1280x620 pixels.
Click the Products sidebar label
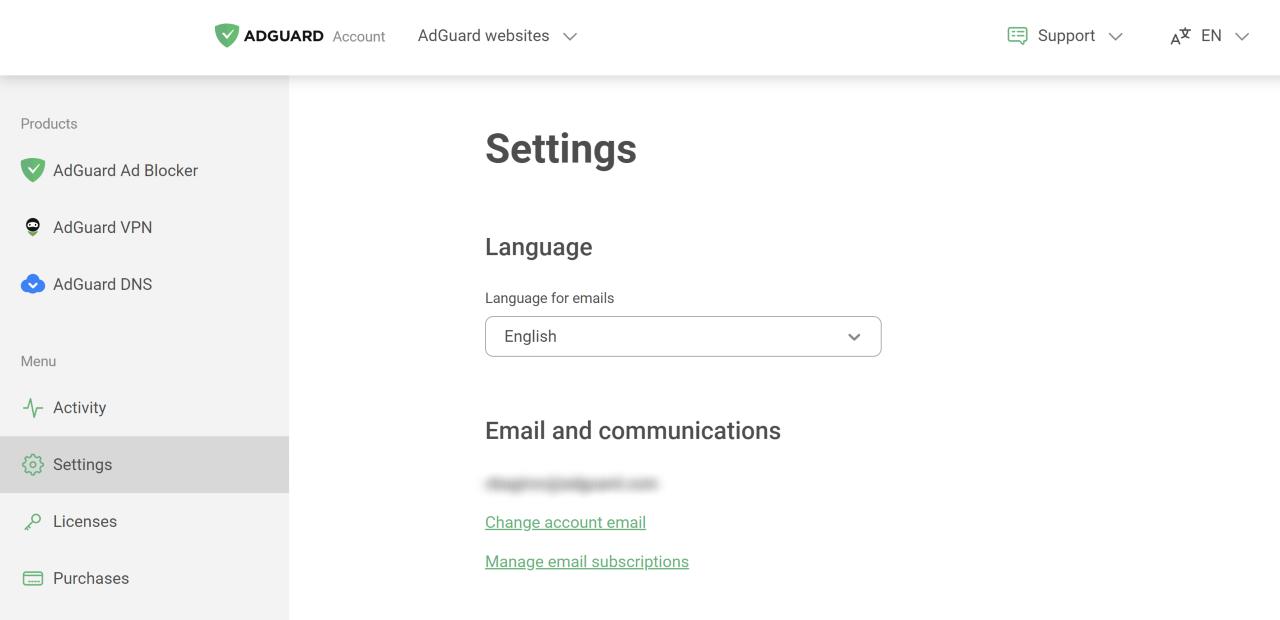[49, 124]
